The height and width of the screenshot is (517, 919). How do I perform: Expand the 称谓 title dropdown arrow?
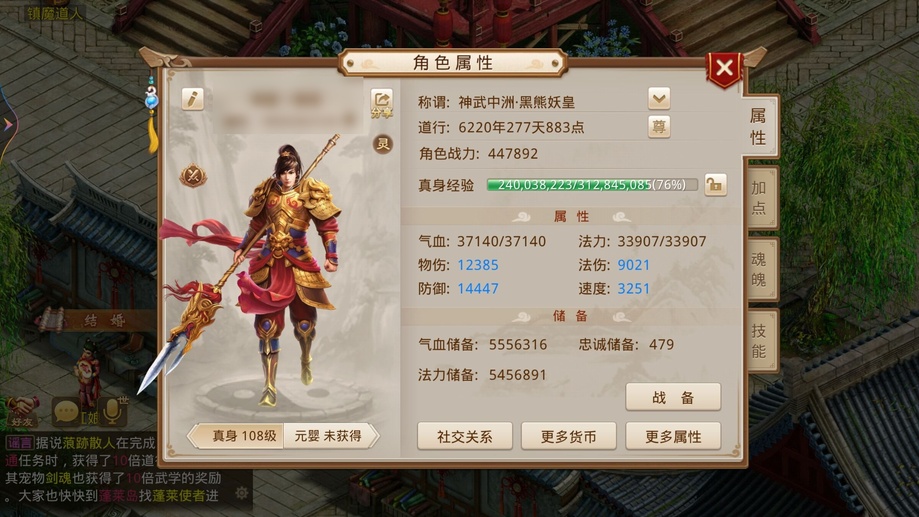pos(659,98)
